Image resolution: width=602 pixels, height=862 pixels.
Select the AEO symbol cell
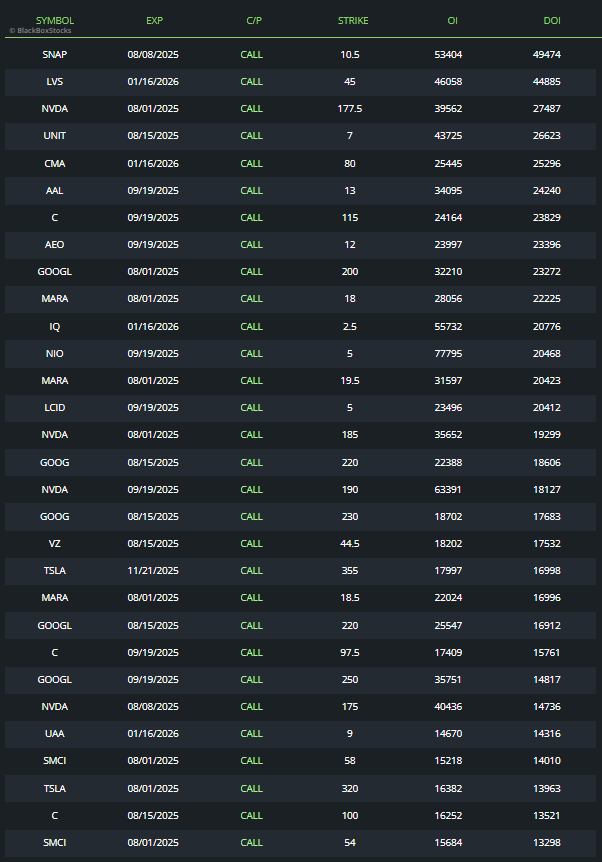click(54, 244)
